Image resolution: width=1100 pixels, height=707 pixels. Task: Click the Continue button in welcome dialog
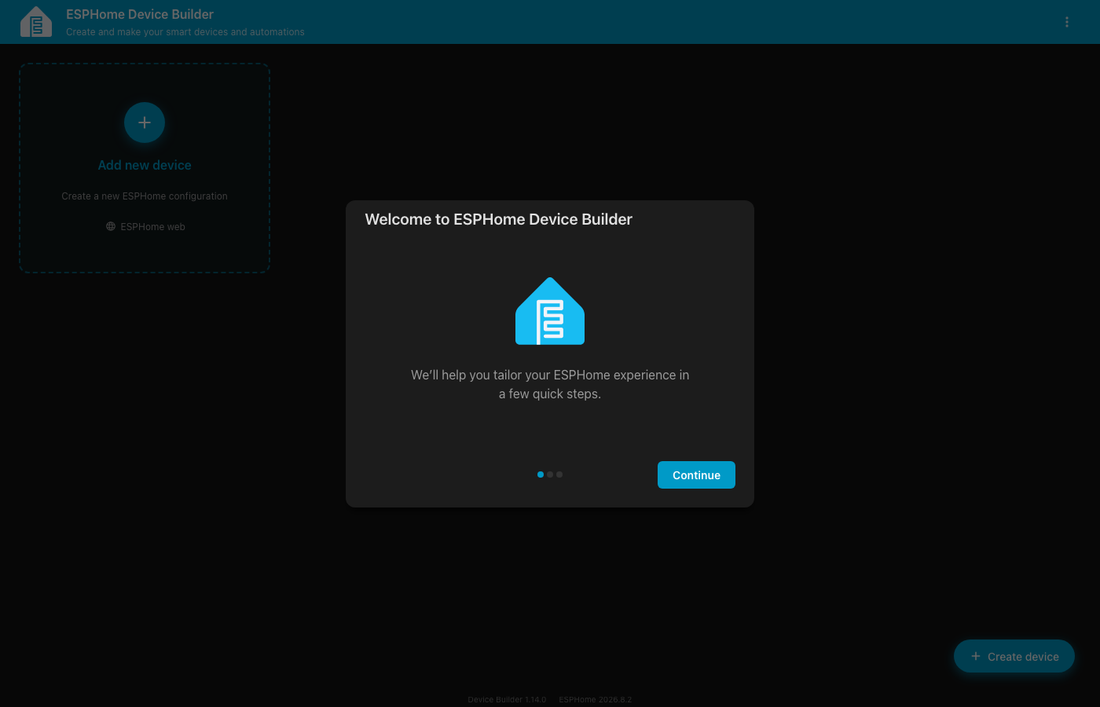(x=696, y=475)
